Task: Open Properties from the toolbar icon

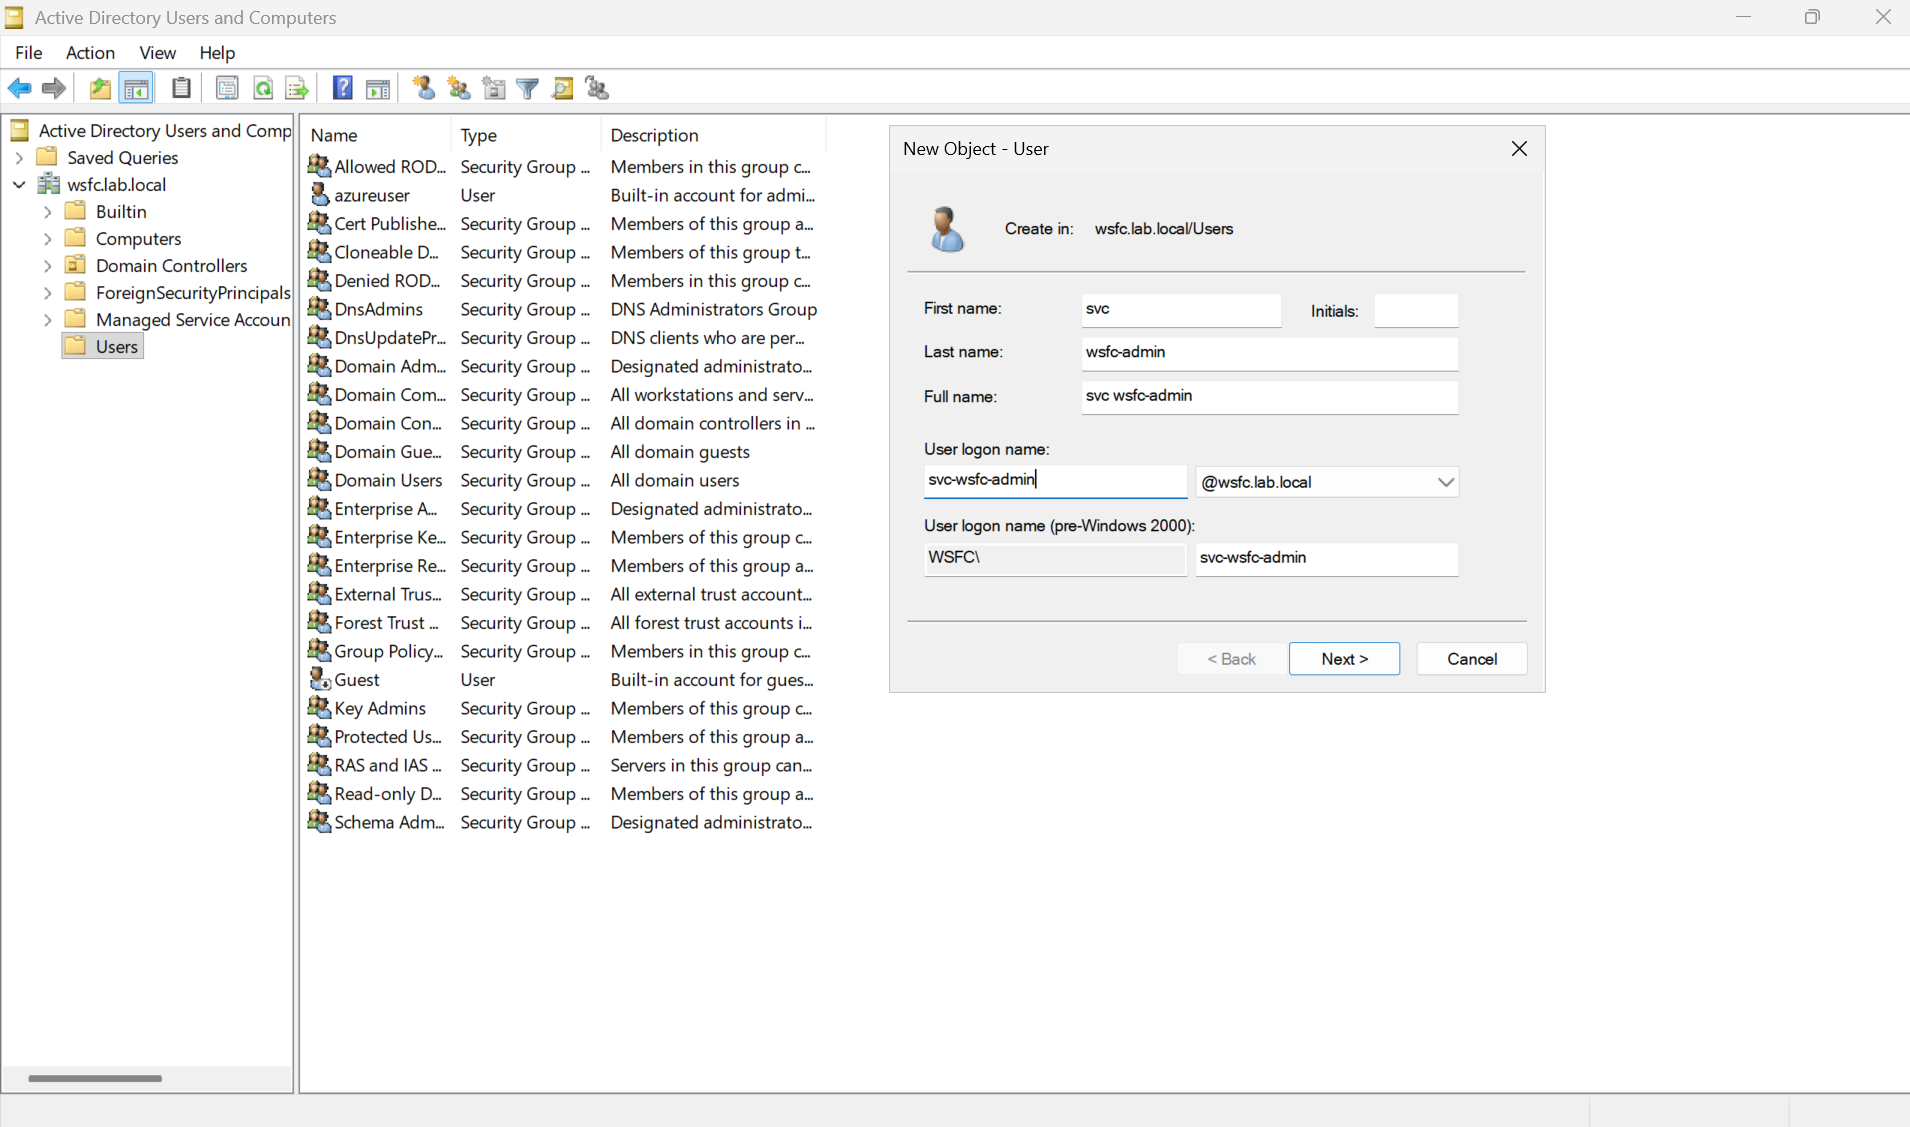Action: pyautogui.click(x=227, y=88)
